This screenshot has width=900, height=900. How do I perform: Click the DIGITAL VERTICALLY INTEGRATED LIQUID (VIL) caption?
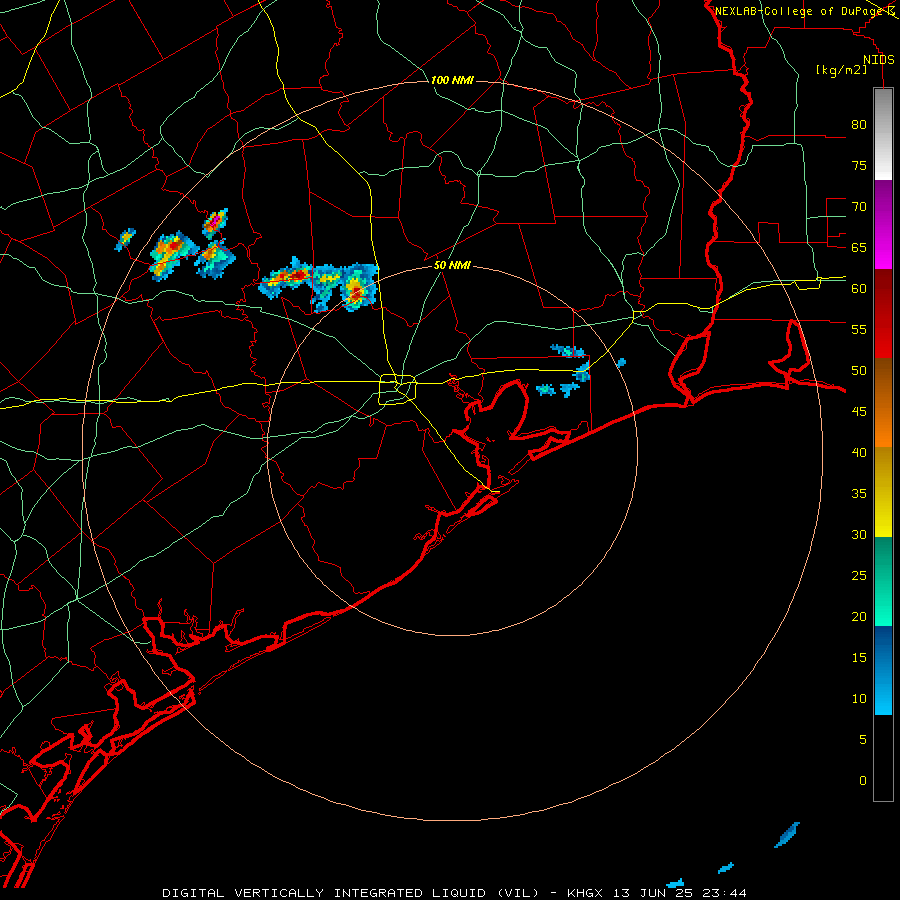point(351,893)
